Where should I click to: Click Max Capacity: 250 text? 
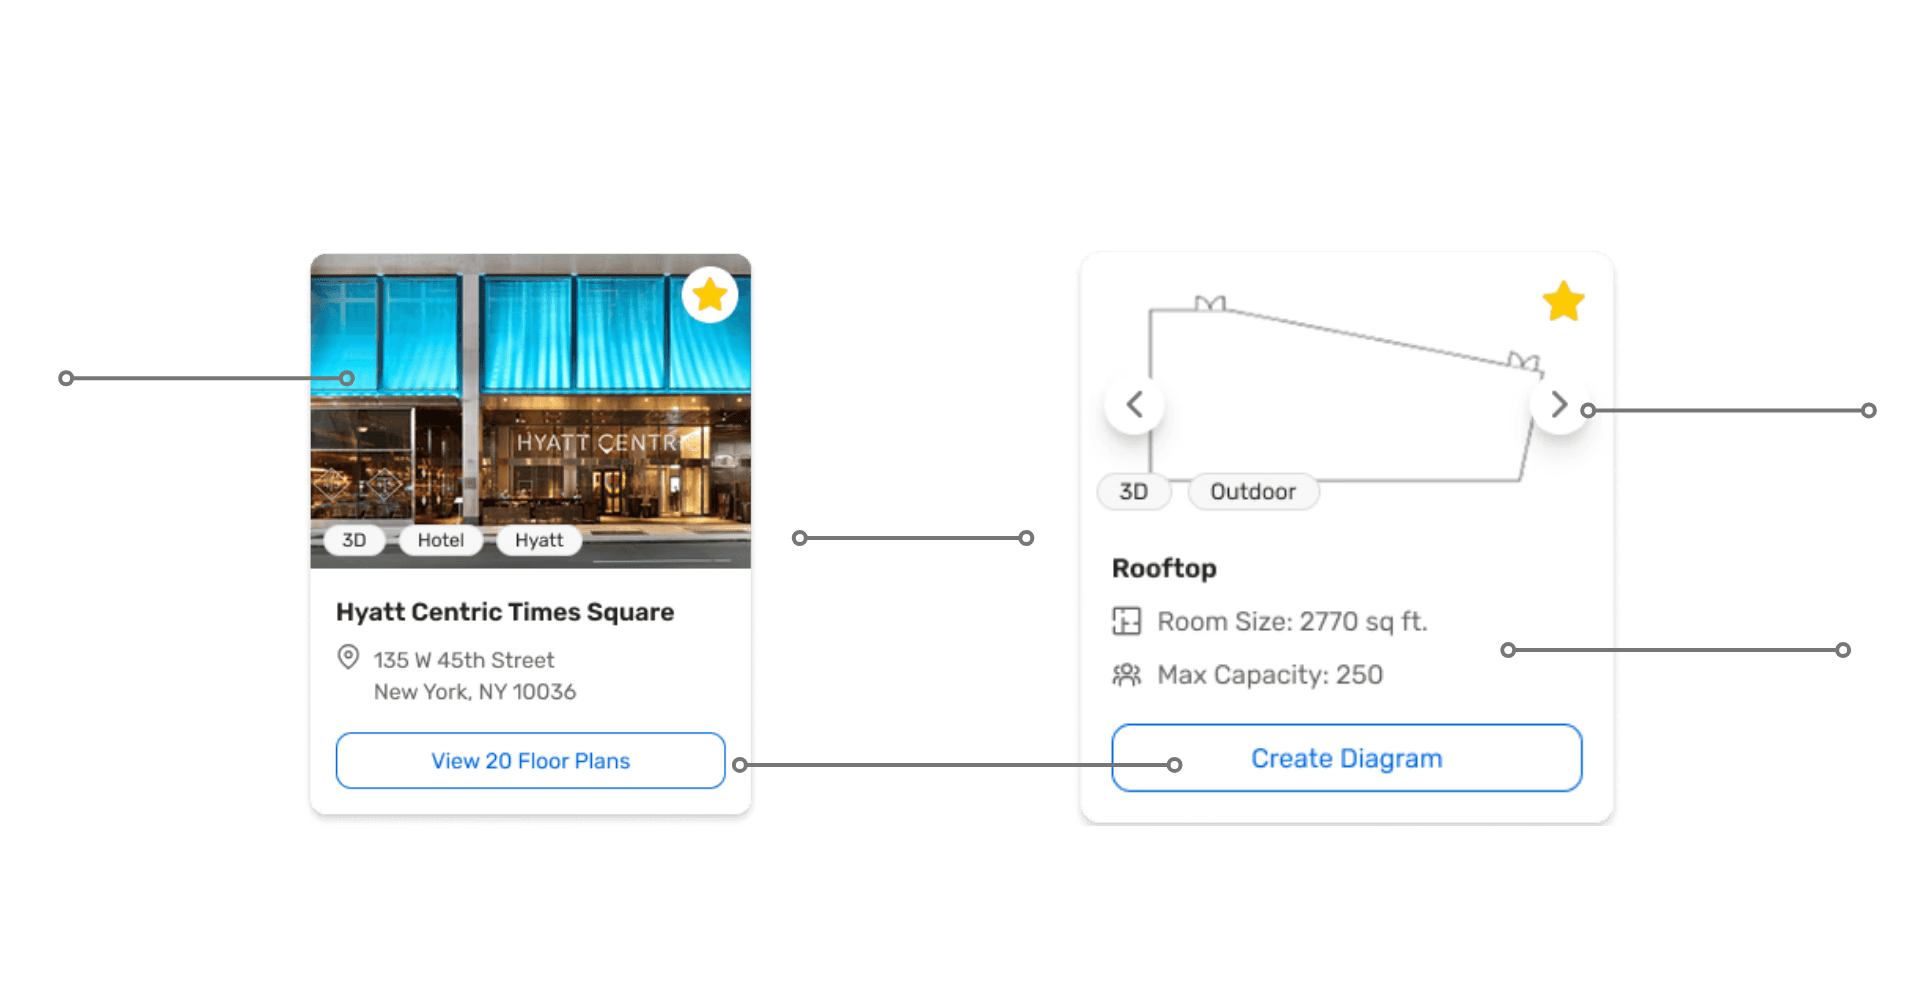tap(1270, 675)
